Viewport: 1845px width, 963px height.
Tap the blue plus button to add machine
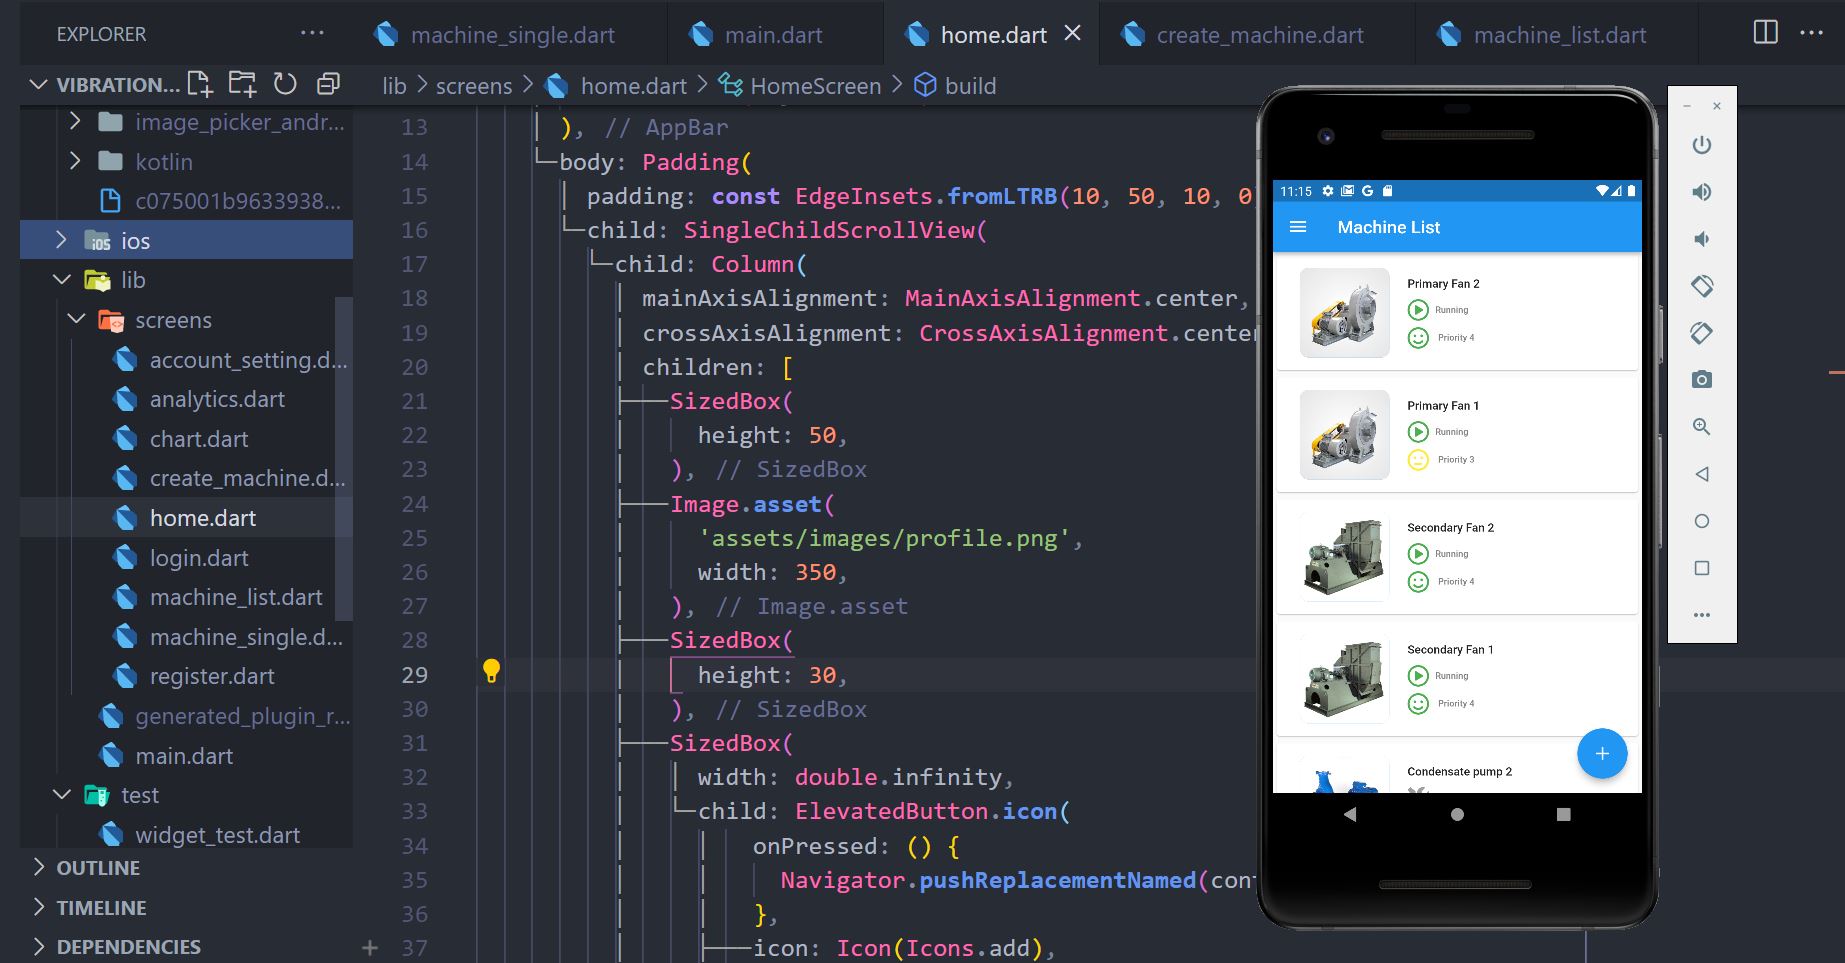tap(1602, 753)
